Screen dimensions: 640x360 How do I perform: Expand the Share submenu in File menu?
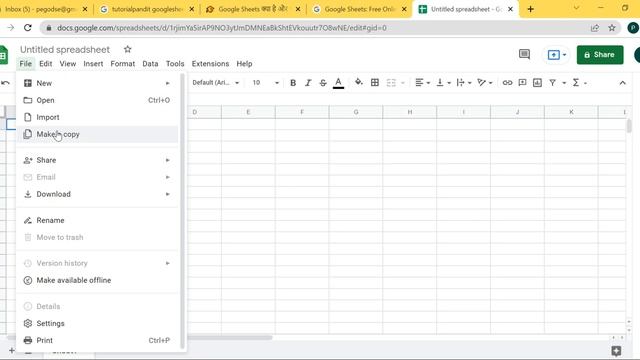coord(97,160)
